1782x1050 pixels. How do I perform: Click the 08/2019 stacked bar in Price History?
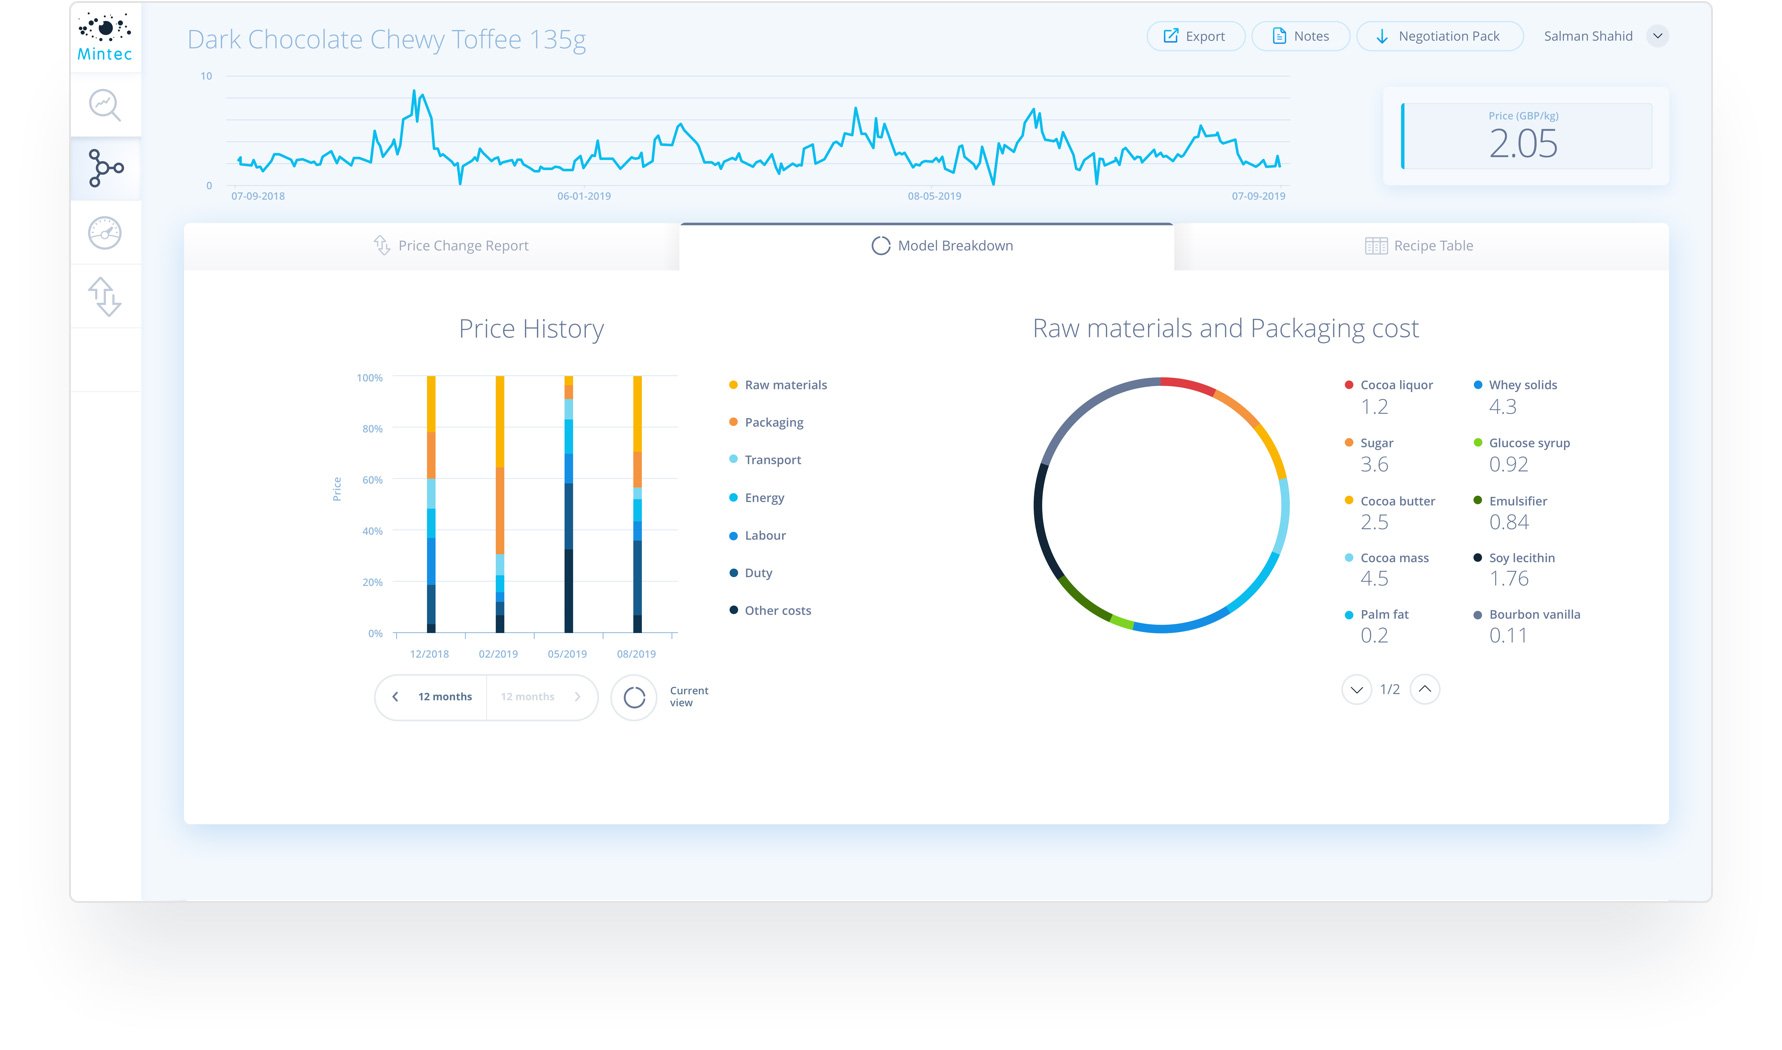pos(637,505)
